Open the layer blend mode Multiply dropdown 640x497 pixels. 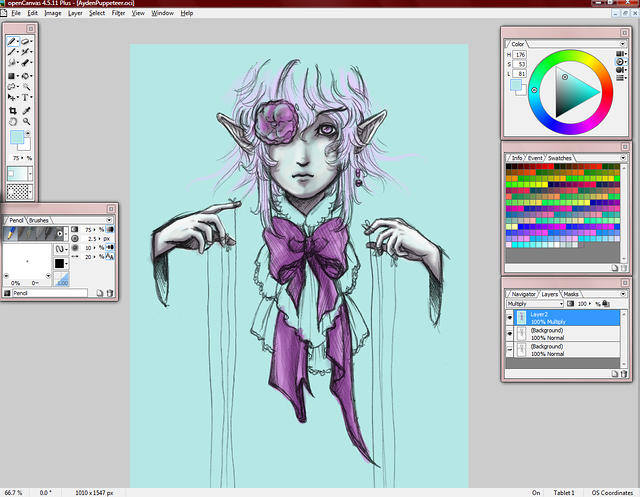pos(535,304)
